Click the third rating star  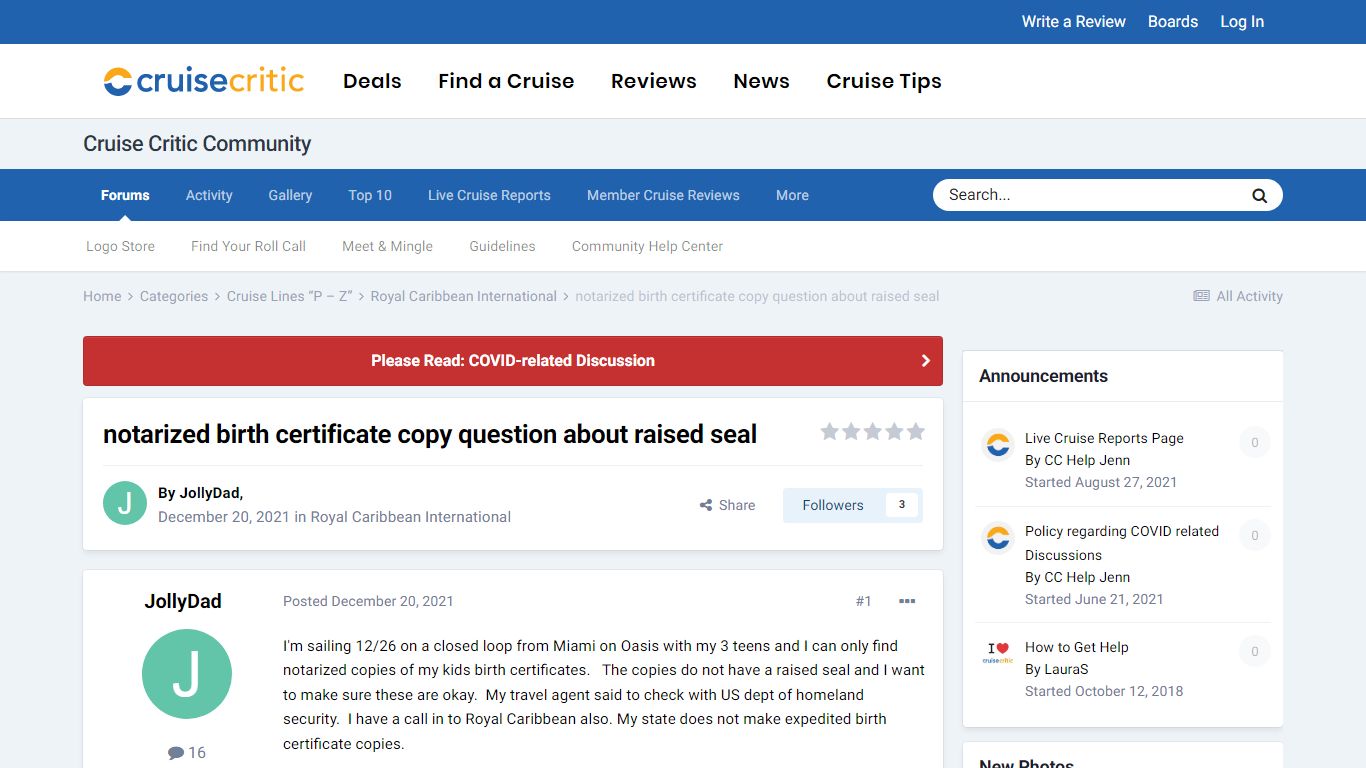pyautogui.click(x=872, y=432)
